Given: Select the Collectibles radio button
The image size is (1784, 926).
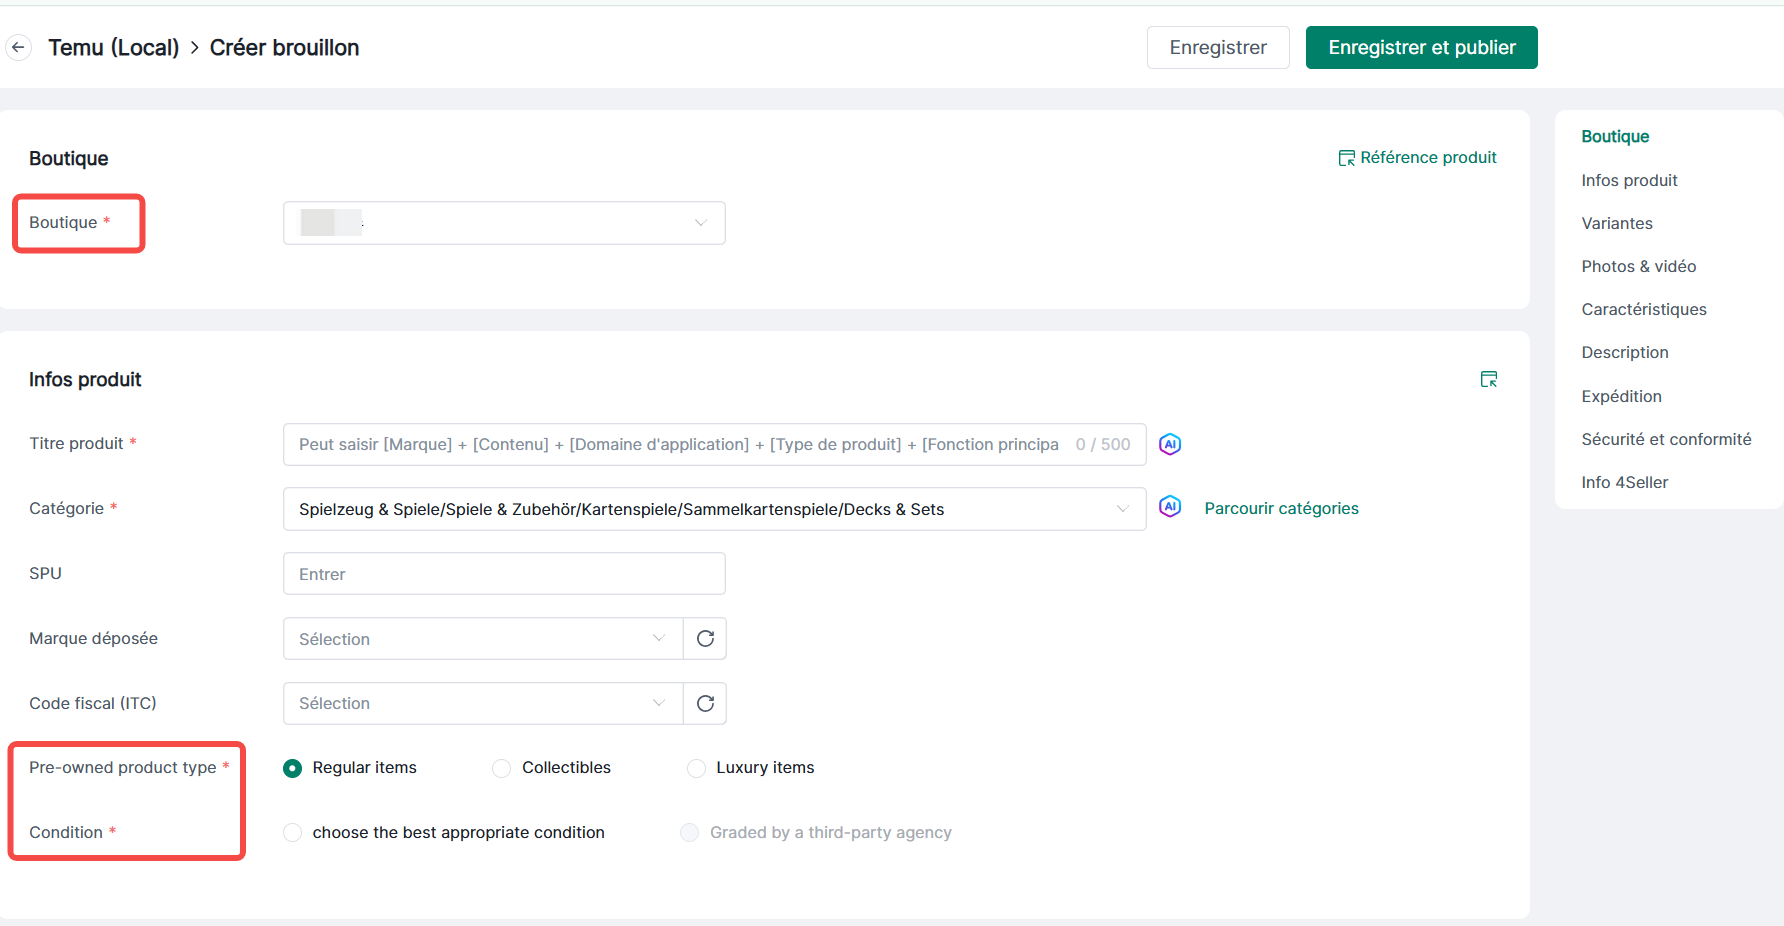Looking at the screenshot, I should 502,768.
